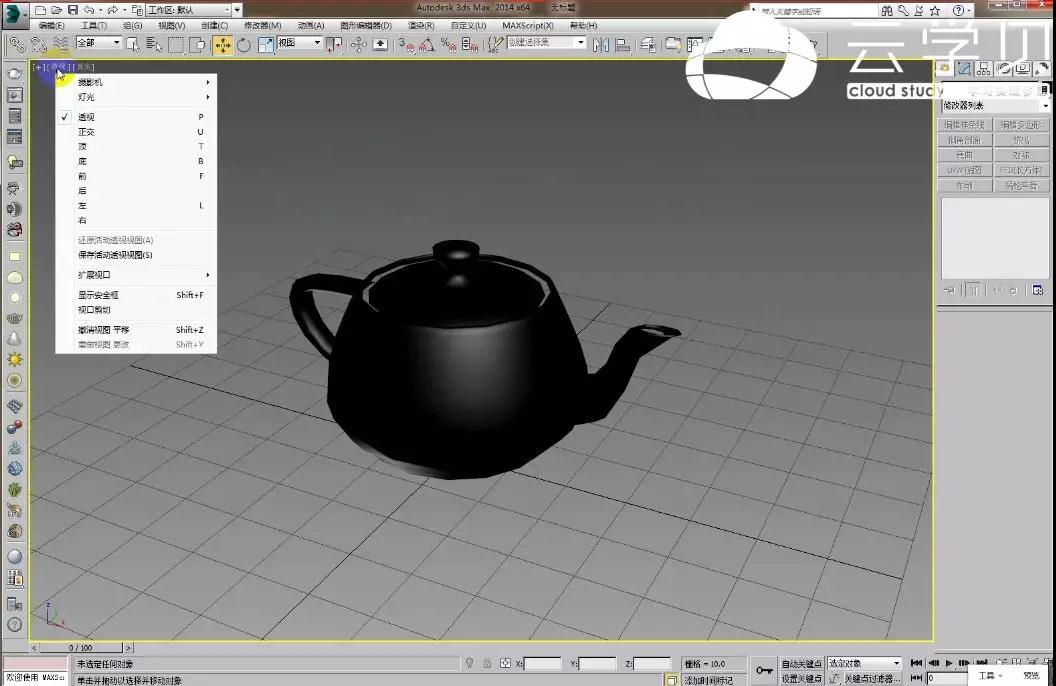
Task: Click the Select by Name icon
Action: [154, 45]
